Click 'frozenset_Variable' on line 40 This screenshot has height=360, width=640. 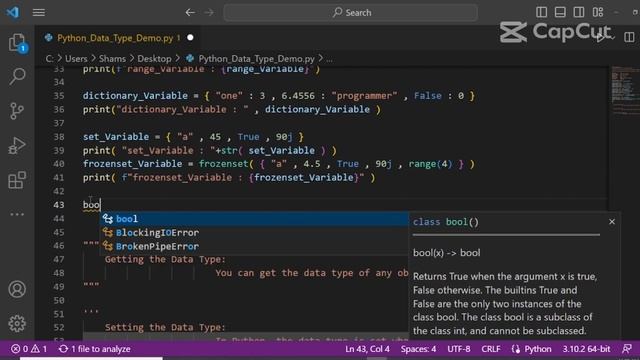[x=133, y=164]
